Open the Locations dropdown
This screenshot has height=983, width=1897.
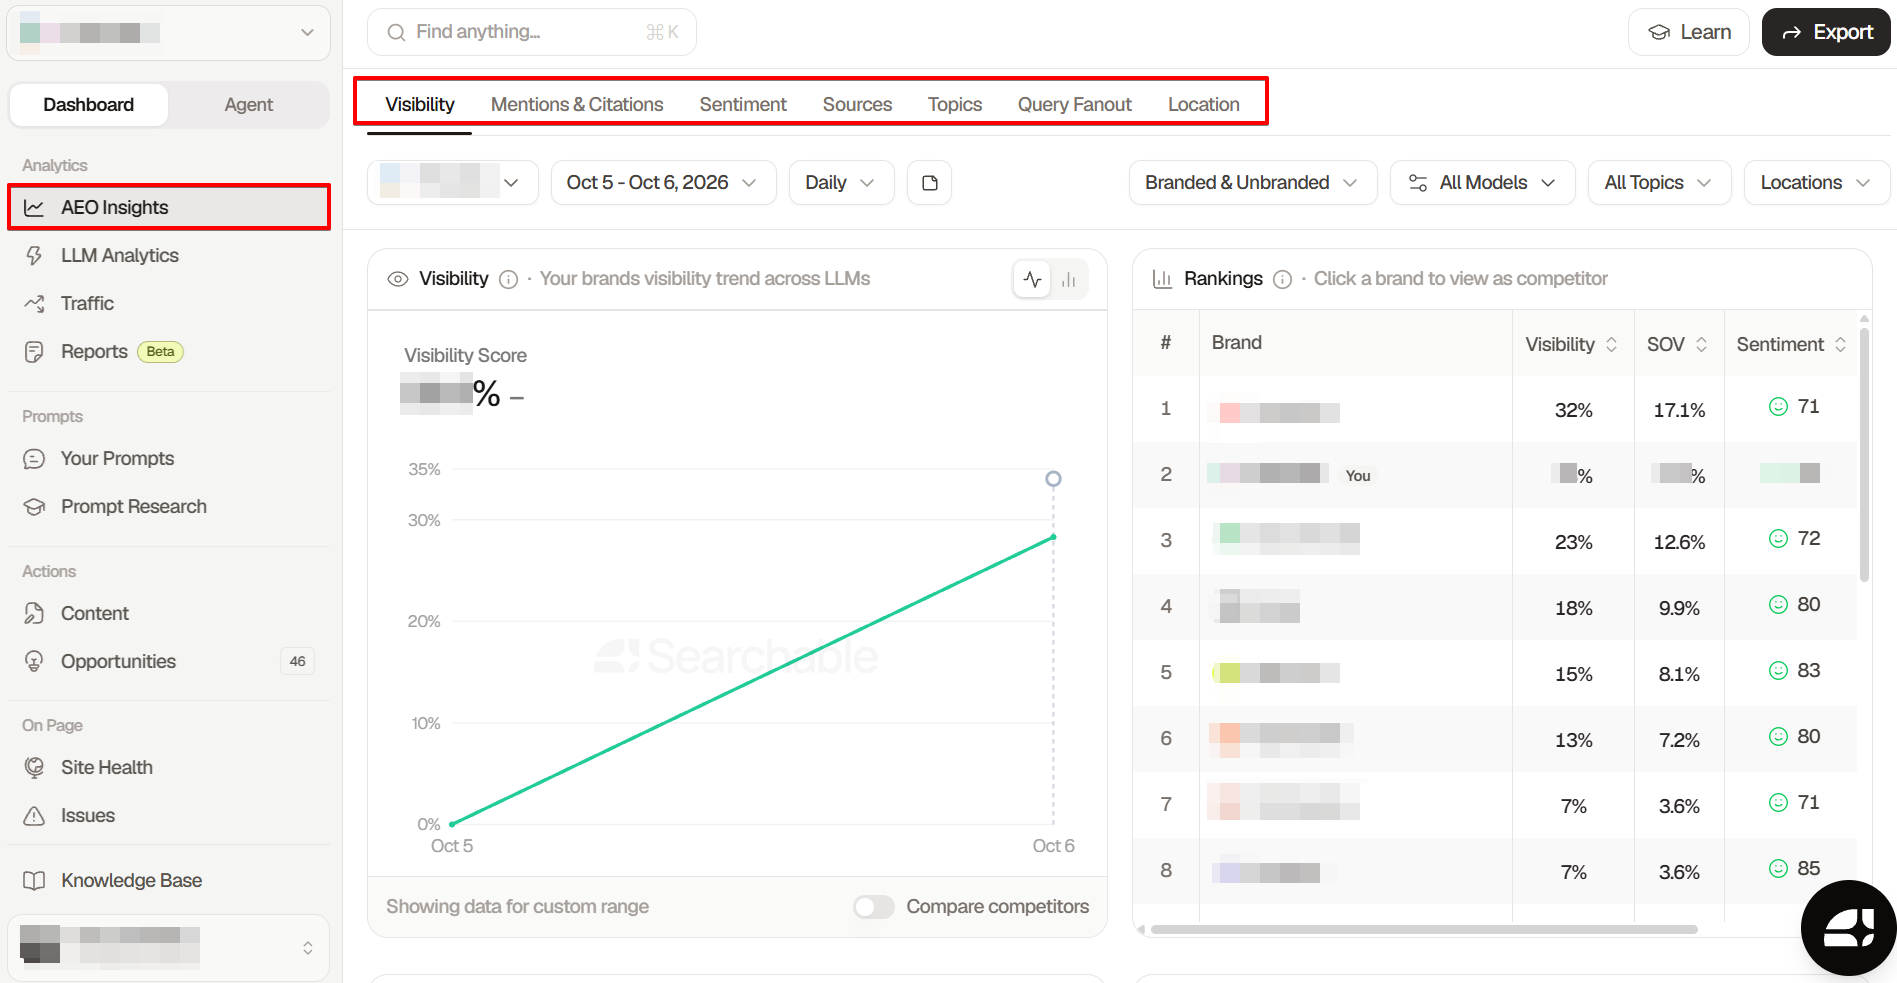click(1816, 183)
